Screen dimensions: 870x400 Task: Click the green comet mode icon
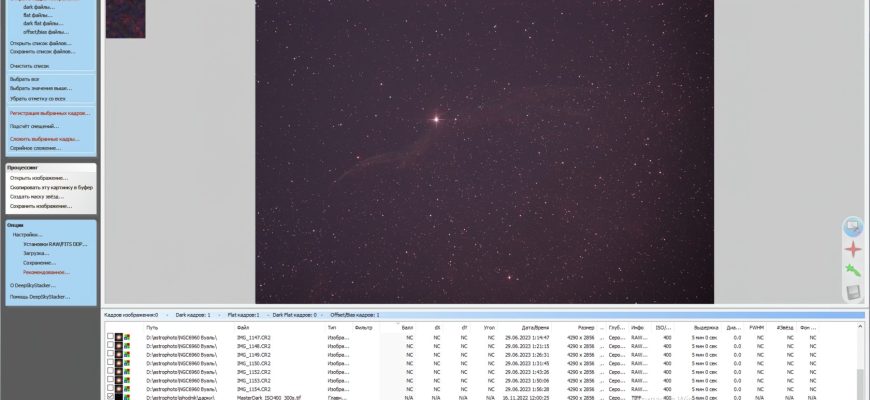[853, 270]
